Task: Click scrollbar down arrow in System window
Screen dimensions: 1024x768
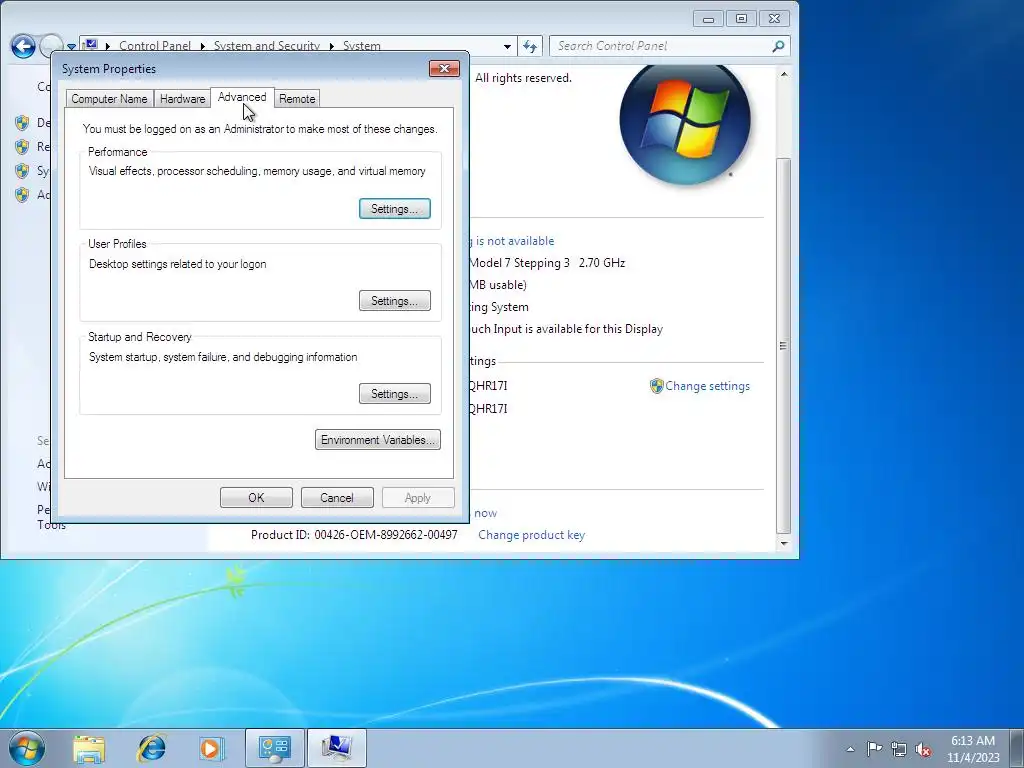Action: click(784, 543)
